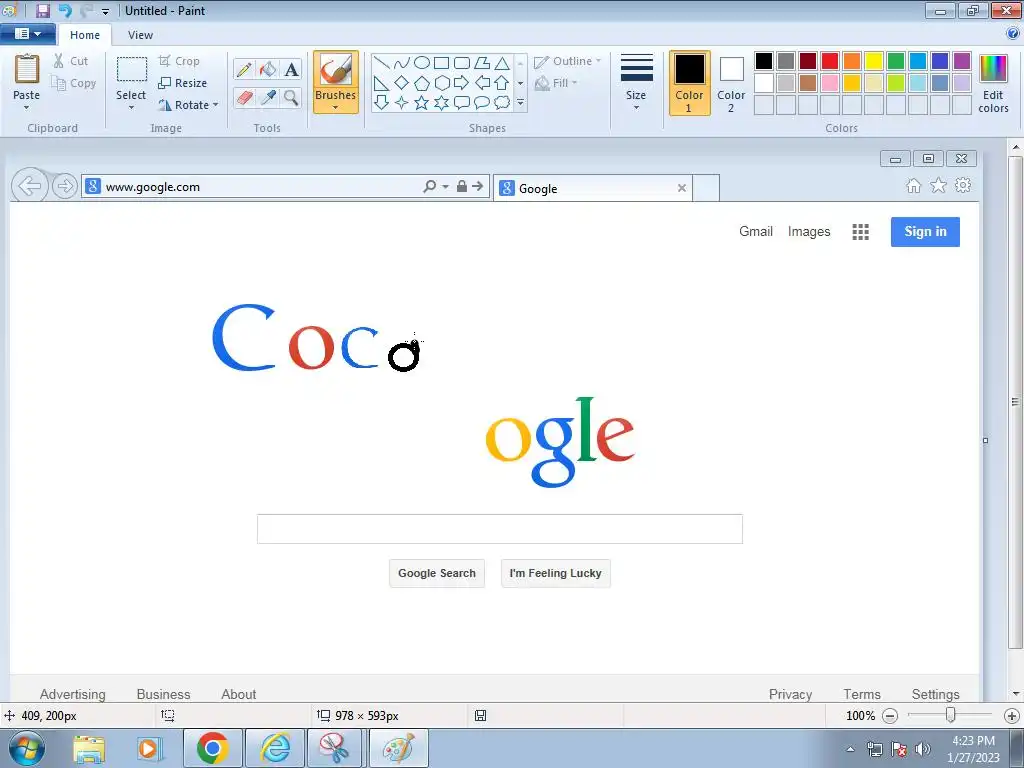The image size is (1024, 768).
Task: Open Windows Media Player from the taskbar
Action: pyautogui.click(x=149, y=748)
